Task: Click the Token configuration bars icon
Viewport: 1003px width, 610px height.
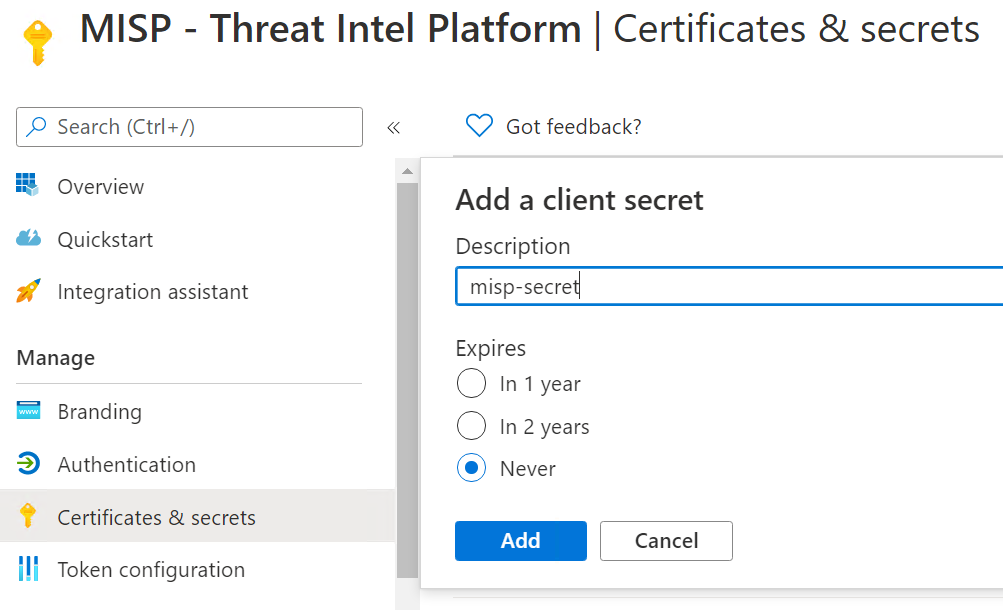Action: click(x=28, y=568)
